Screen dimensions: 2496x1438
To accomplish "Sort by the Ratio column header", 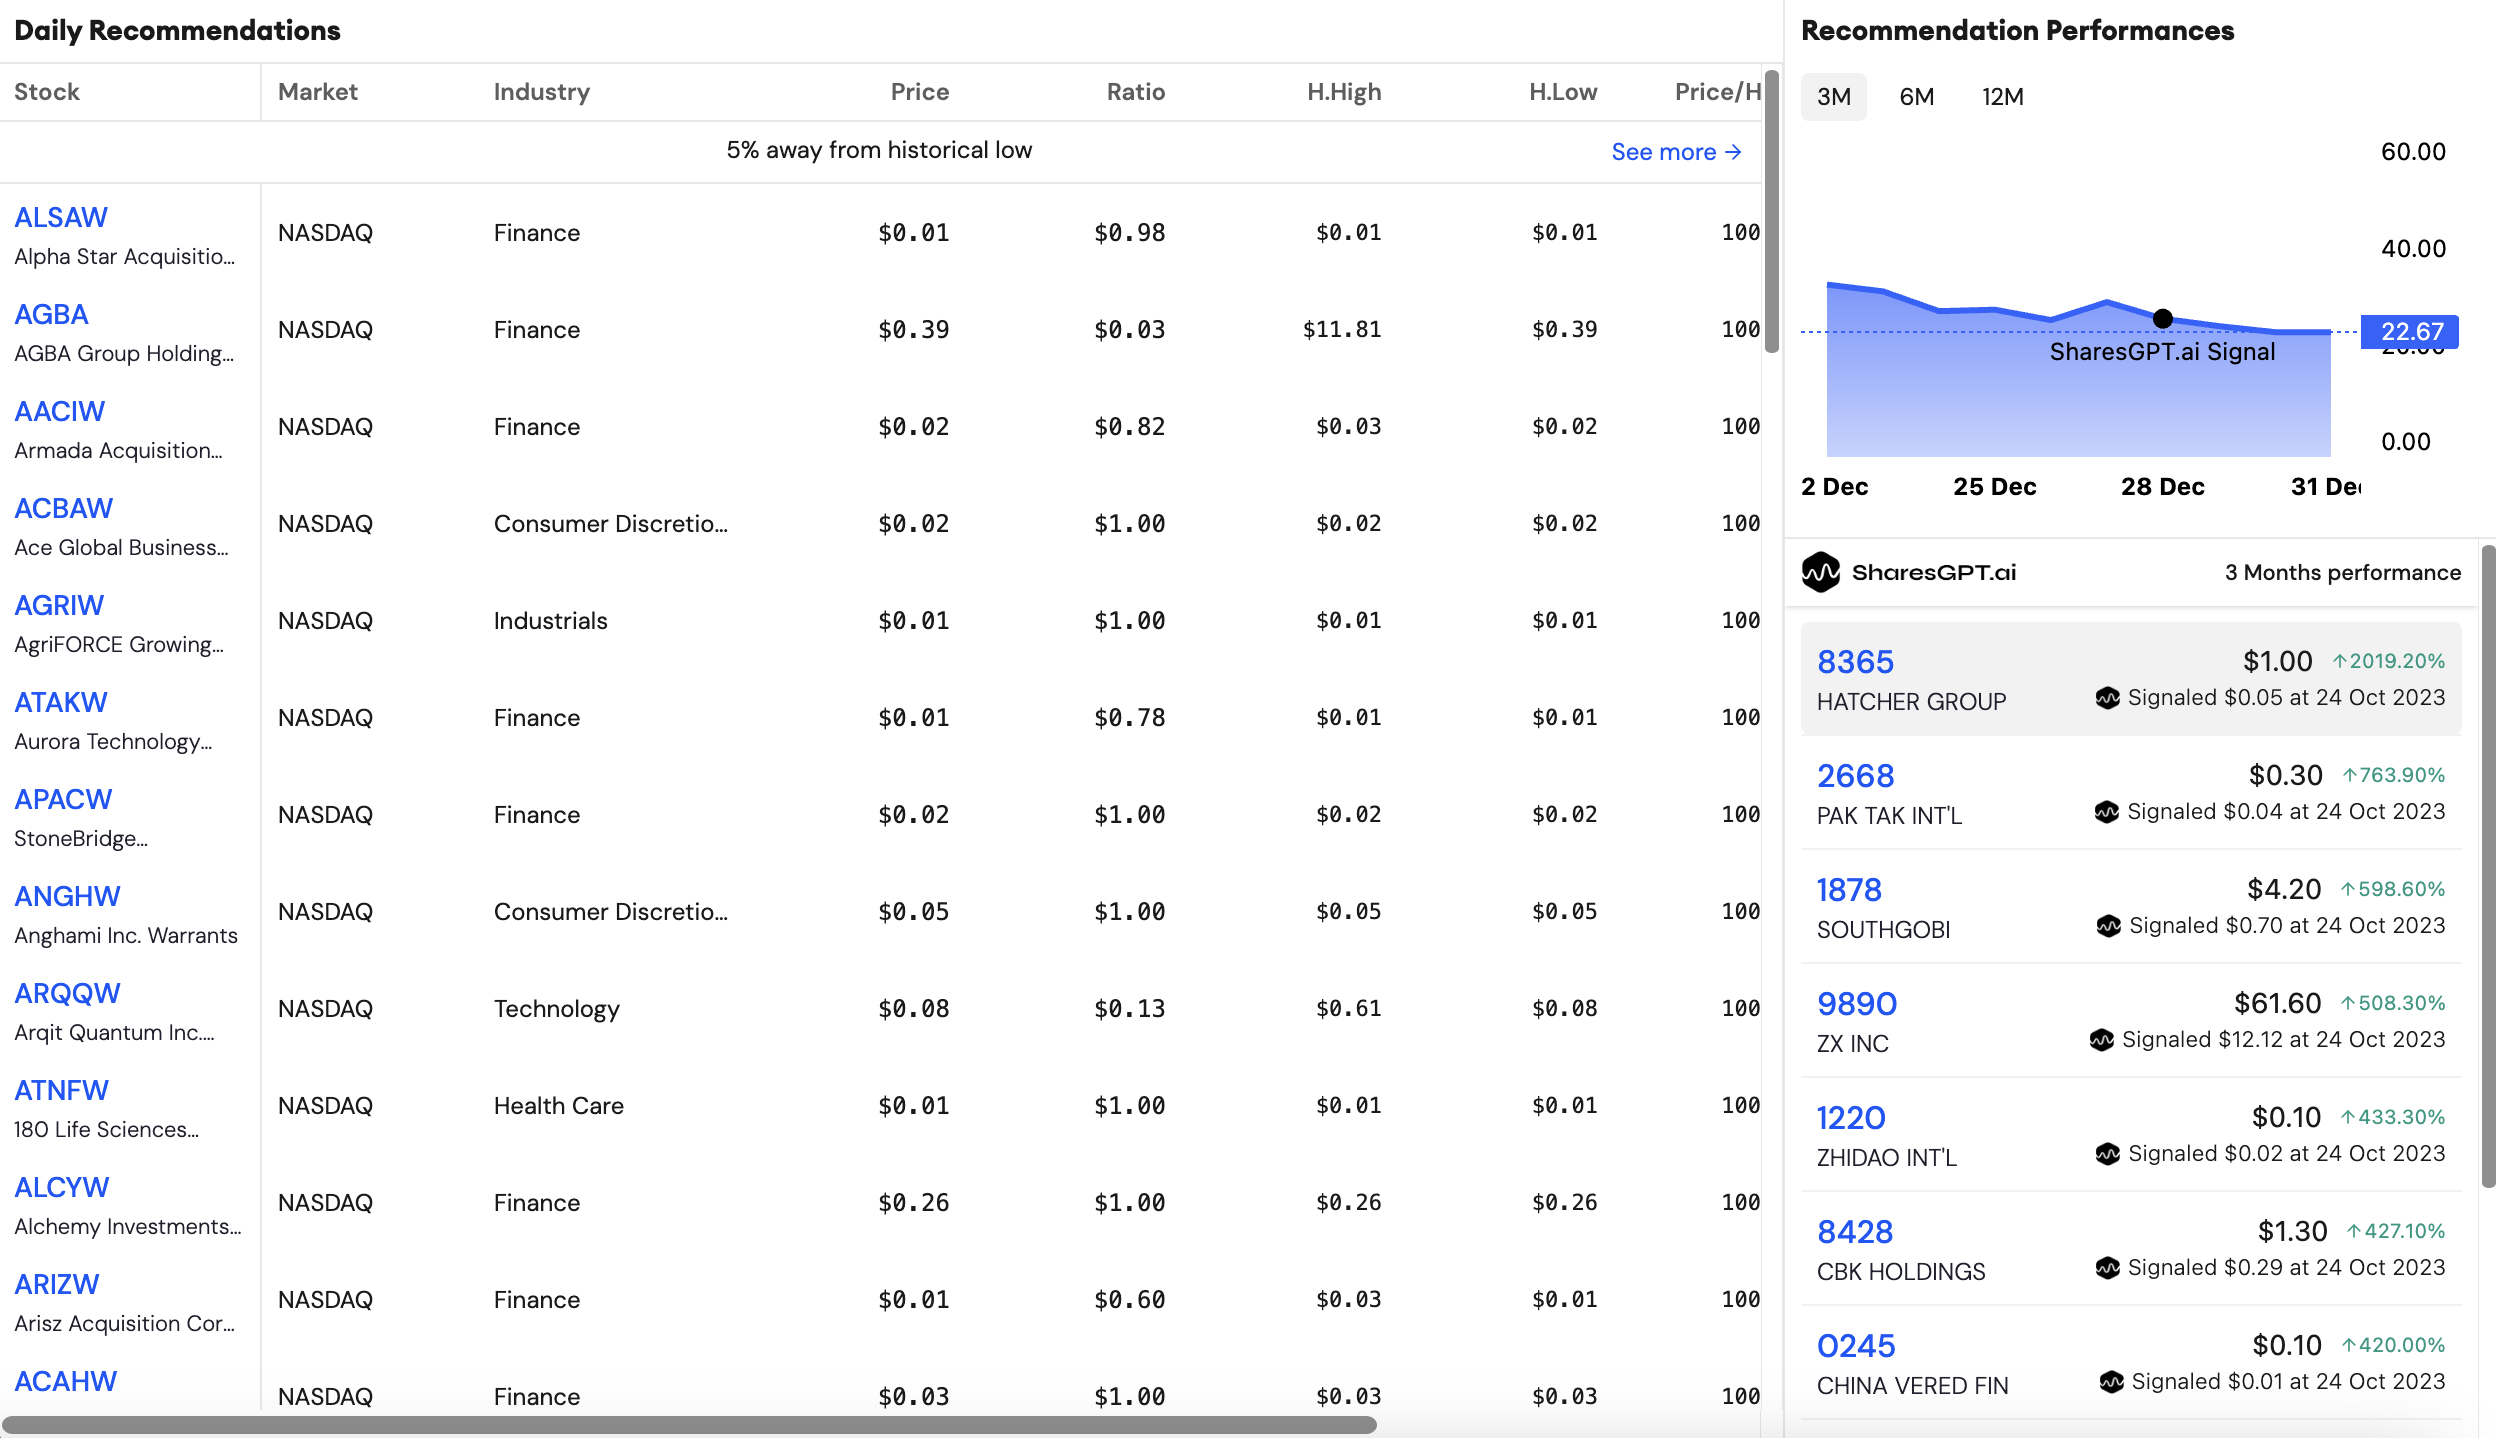I will 1135,92.
